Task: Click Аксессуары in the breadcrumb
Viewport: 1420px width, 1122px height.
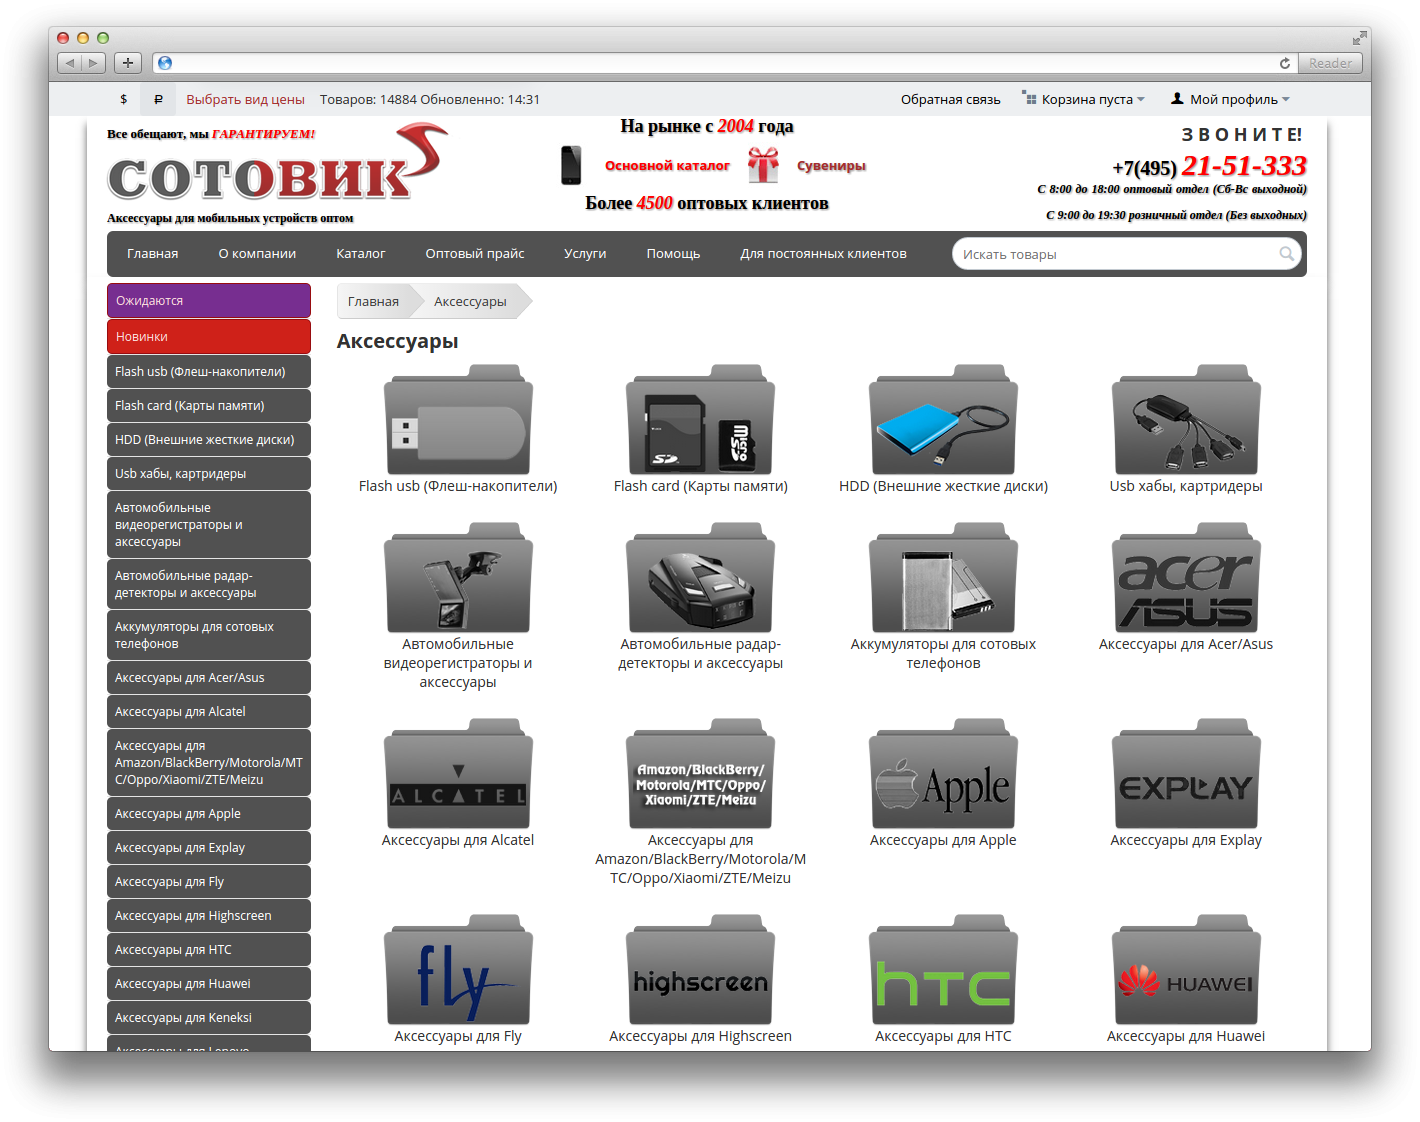Action: [470, 301]
